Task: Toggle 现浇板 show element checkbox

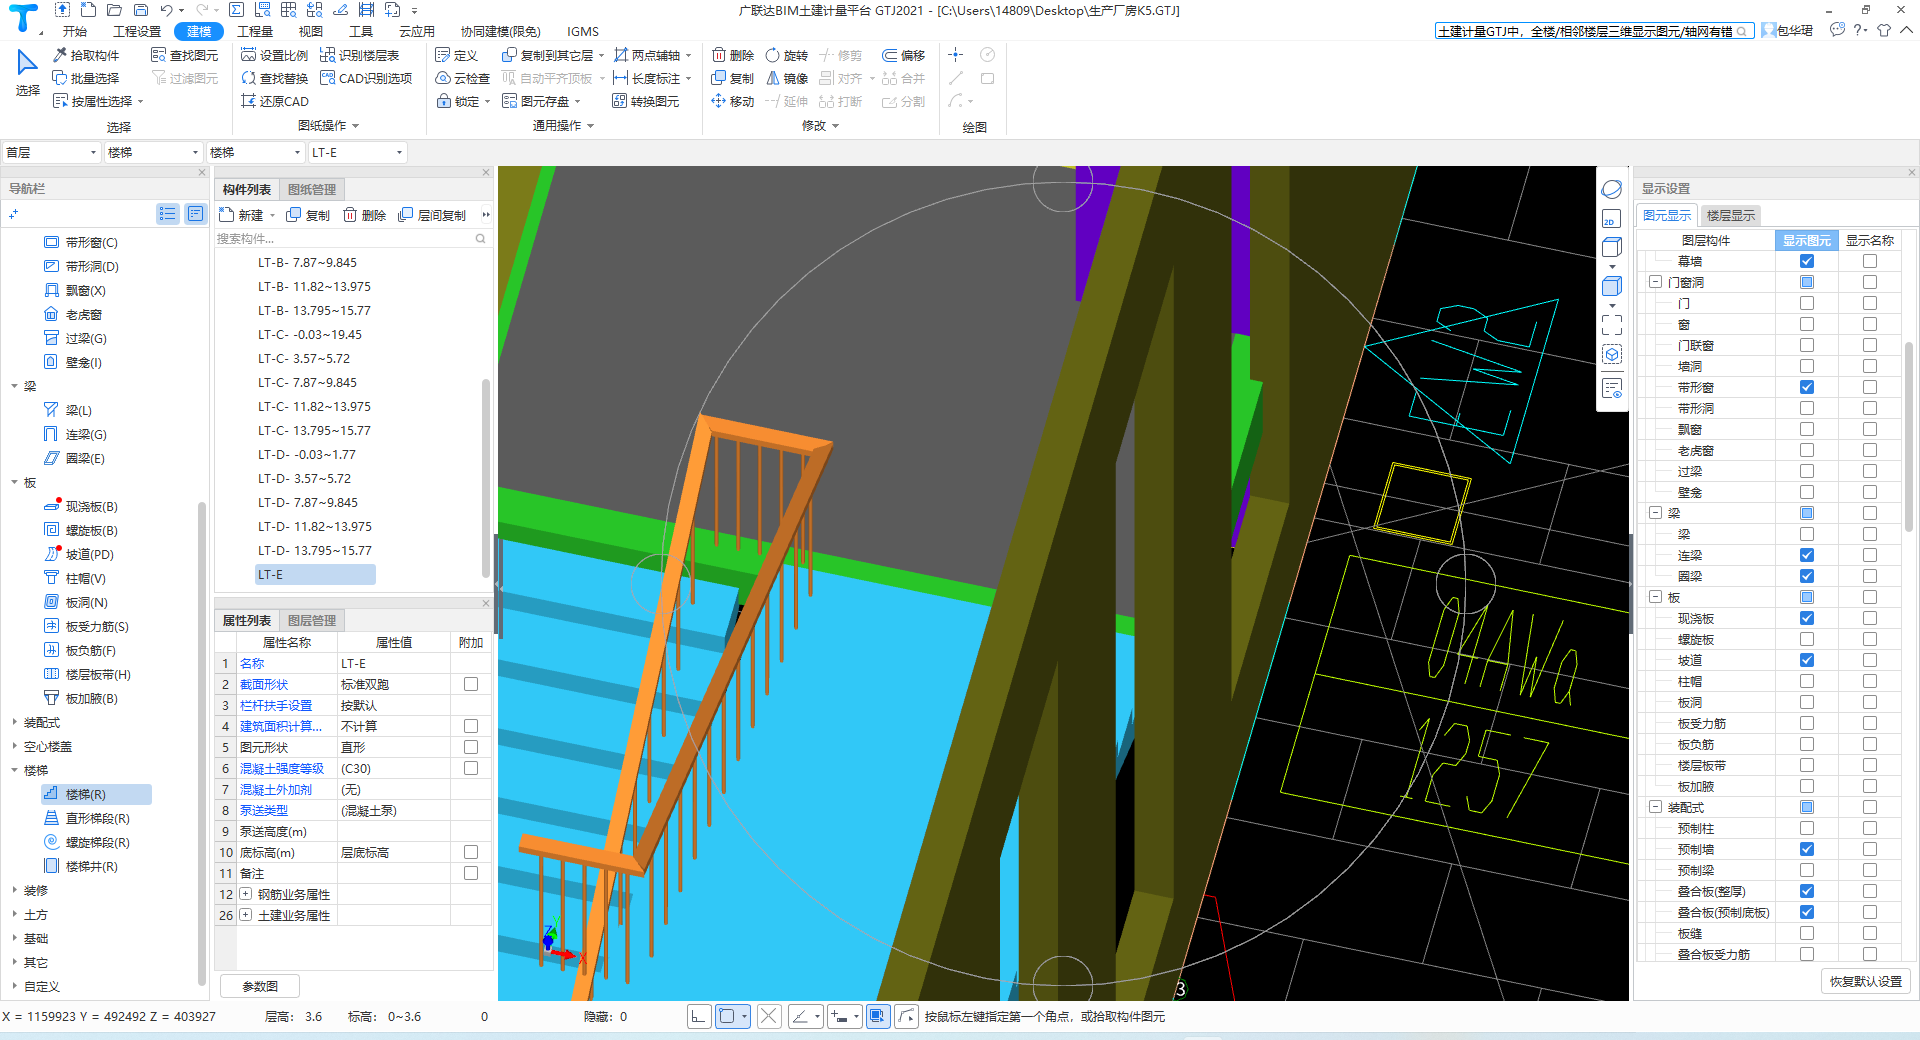Action: point(1807,618)
